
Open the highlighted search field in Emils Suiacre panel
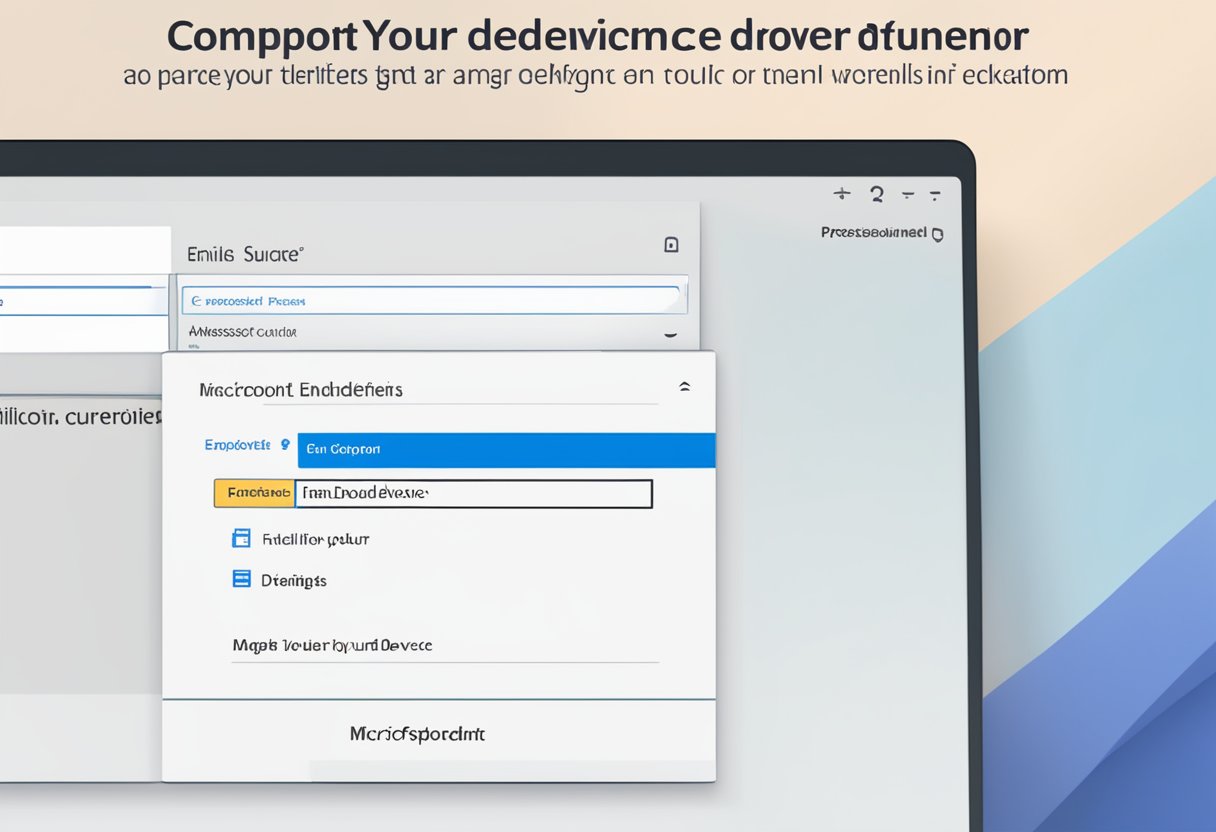pos(432,300)
